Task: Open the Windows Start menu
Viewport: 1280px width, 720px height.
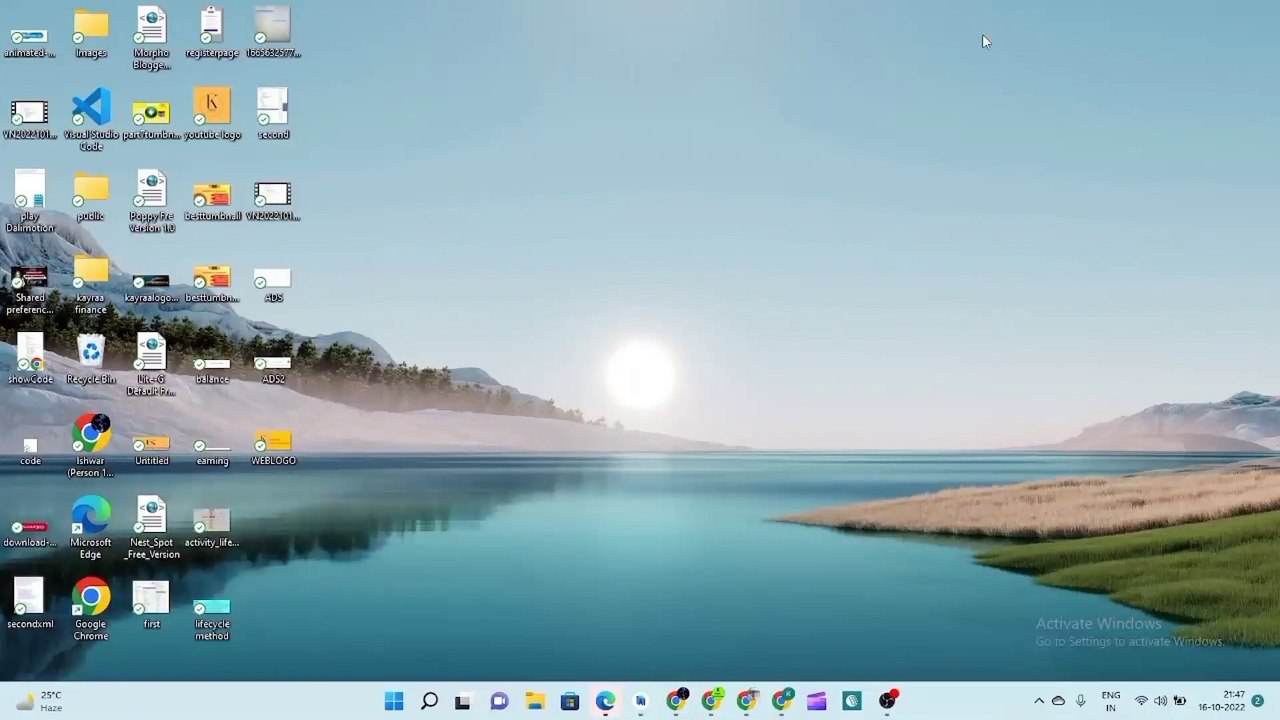Action: tap(394, 701)
